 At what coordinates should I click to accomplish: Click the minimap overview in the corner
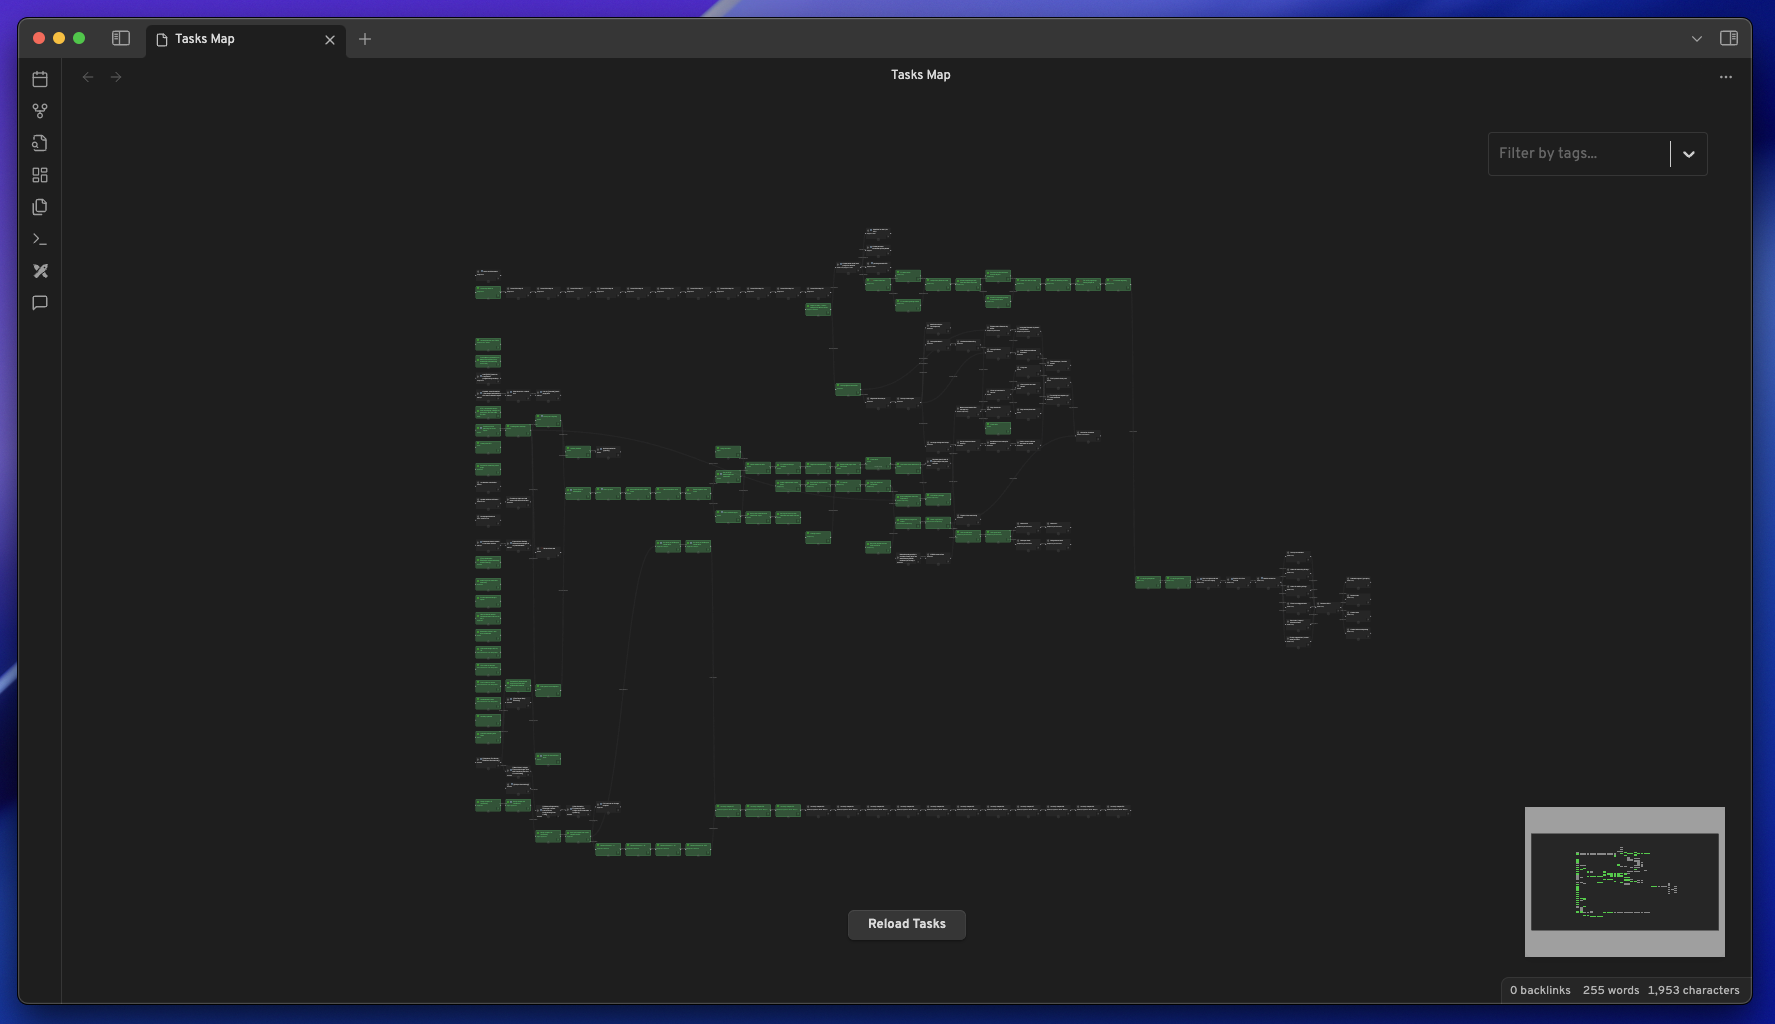[x=1624, y=882]
